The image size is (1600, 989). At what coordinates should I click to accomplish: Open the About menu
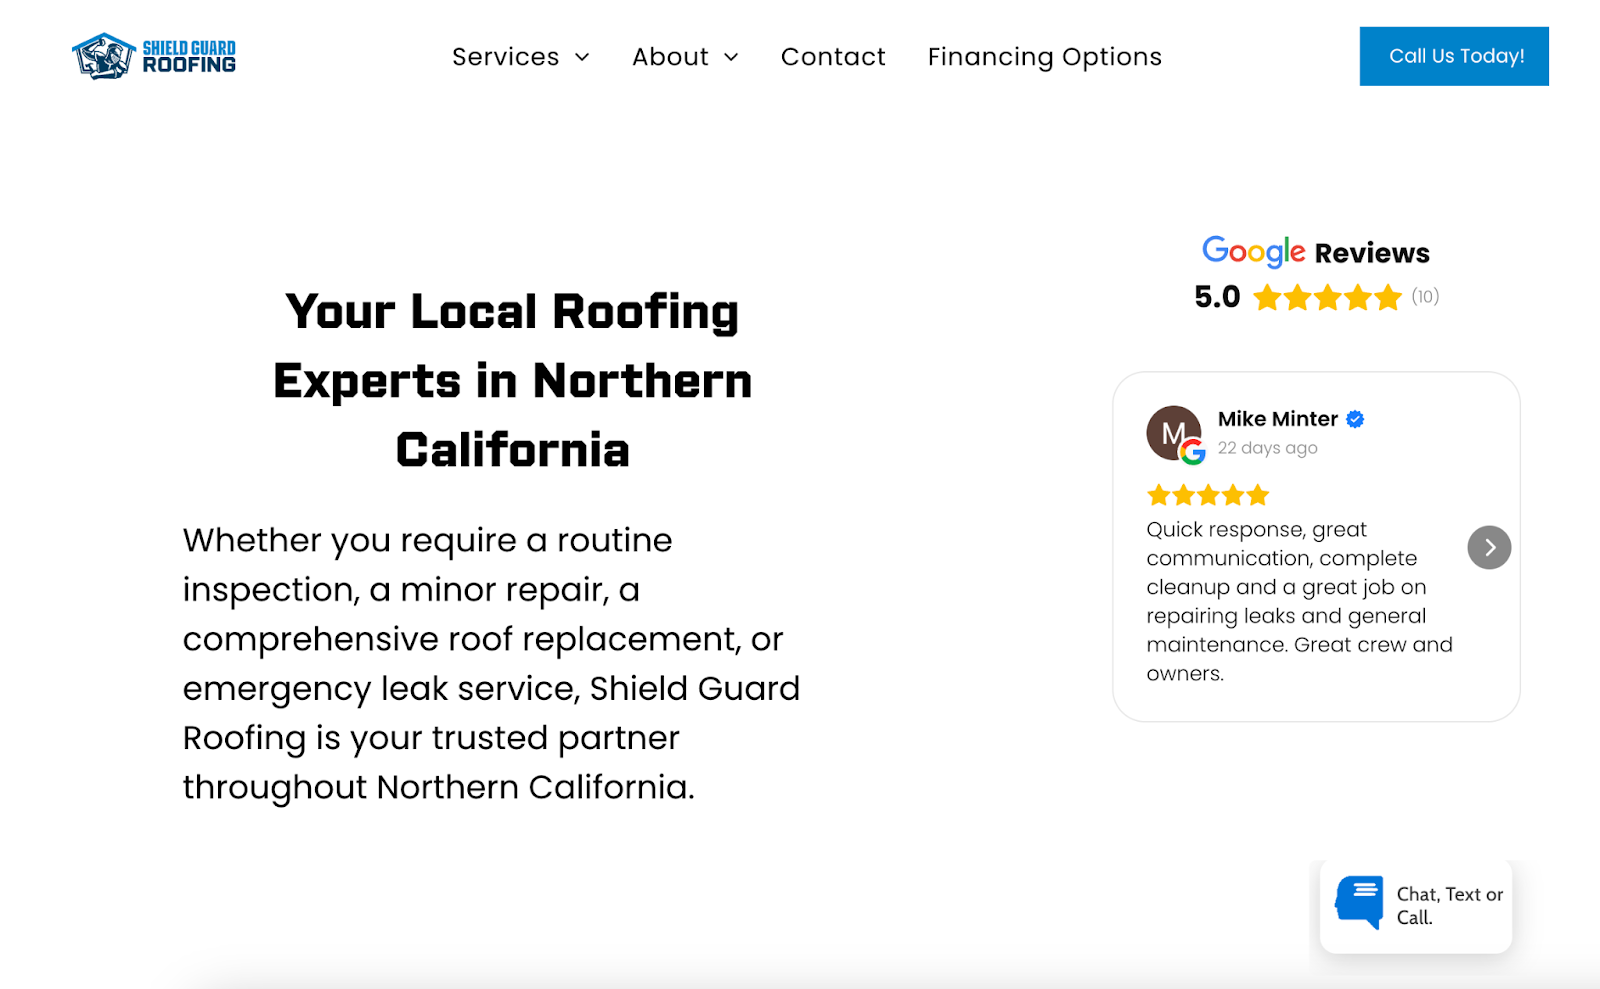670,57
